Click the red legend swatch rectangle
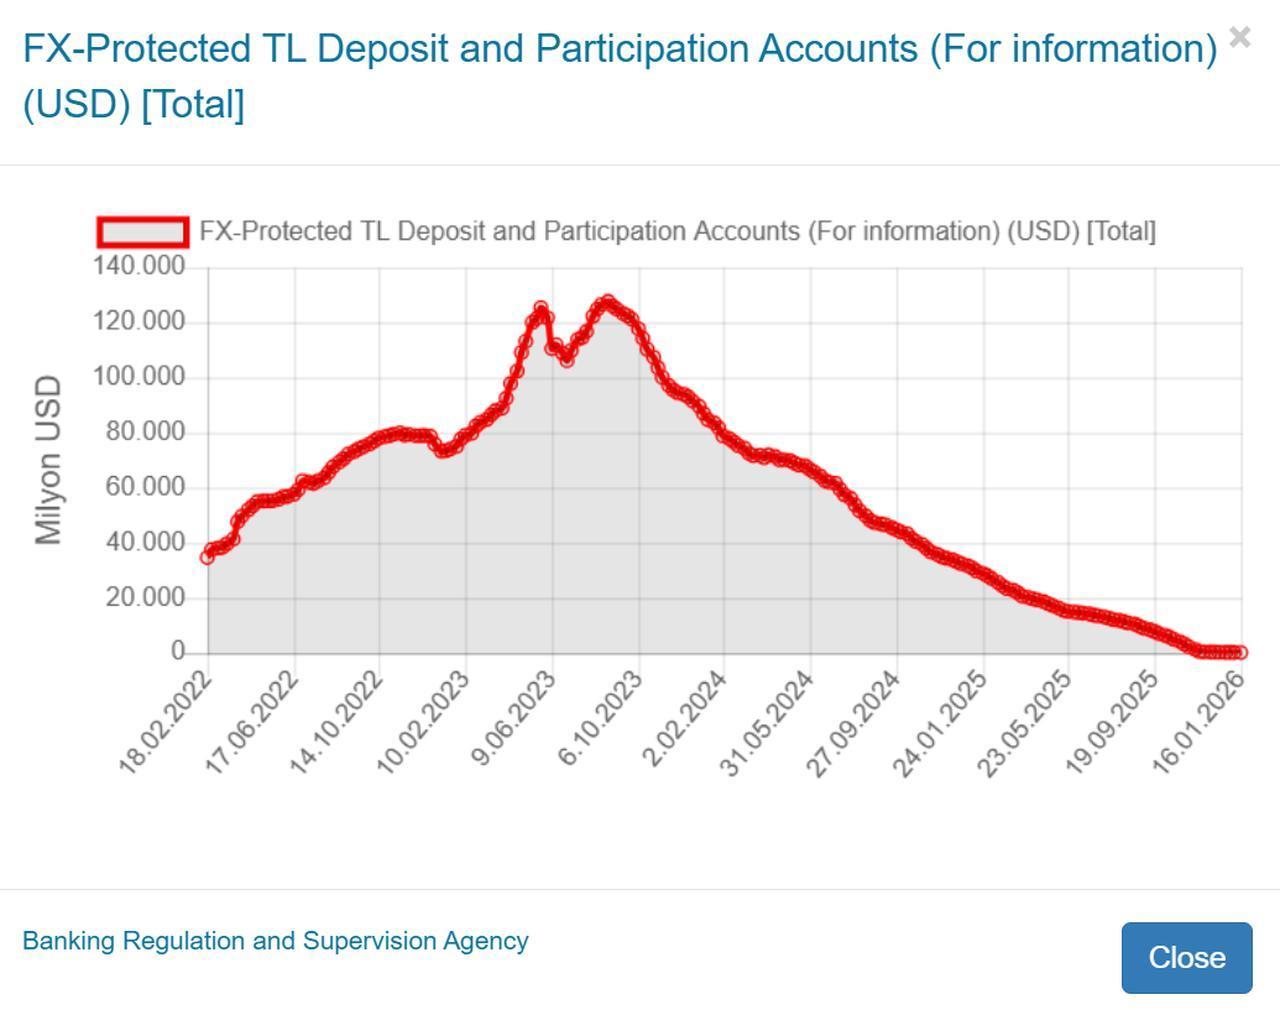1280x1010 pixels. (x=143, y=230)
